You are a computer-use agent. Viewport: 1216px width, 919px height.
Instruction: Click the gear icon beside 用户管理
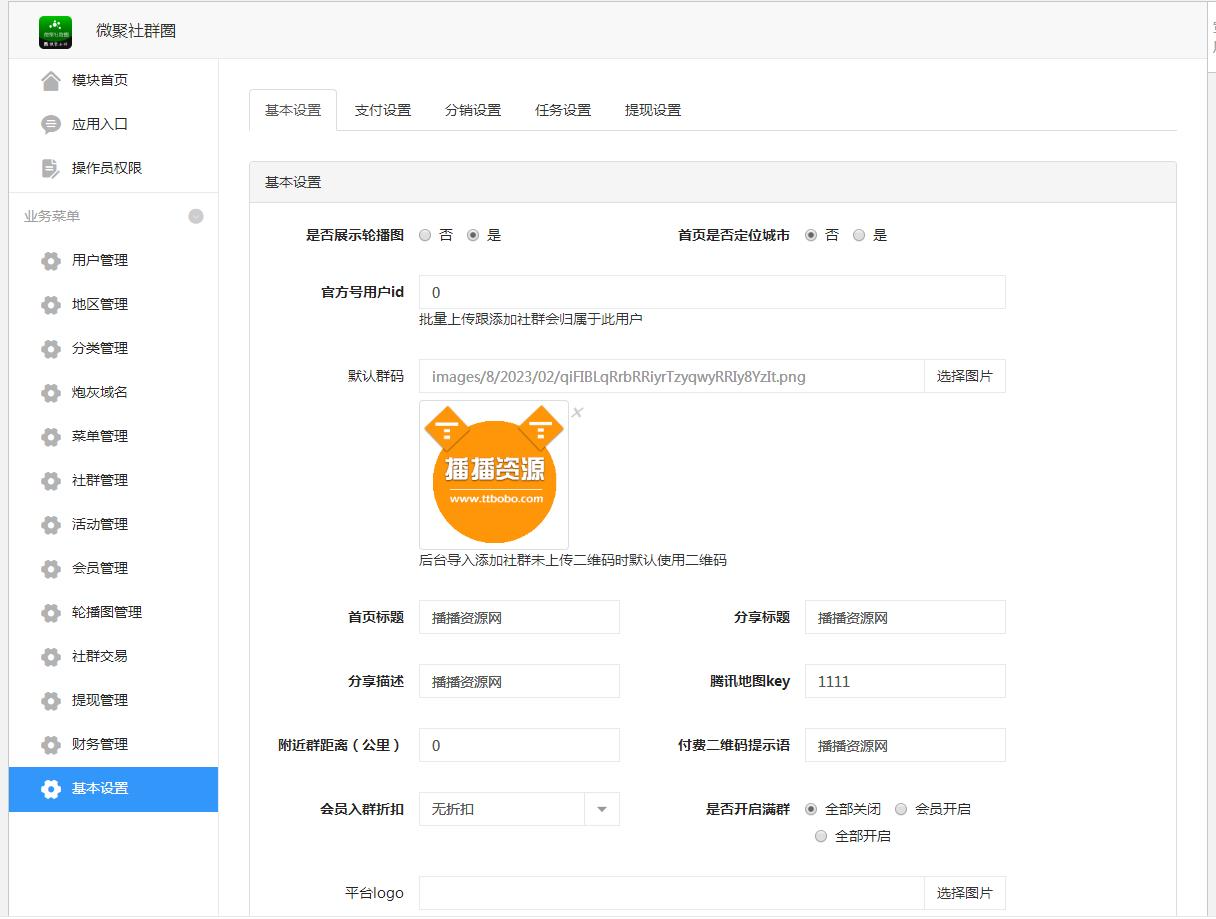coord(51,260)
